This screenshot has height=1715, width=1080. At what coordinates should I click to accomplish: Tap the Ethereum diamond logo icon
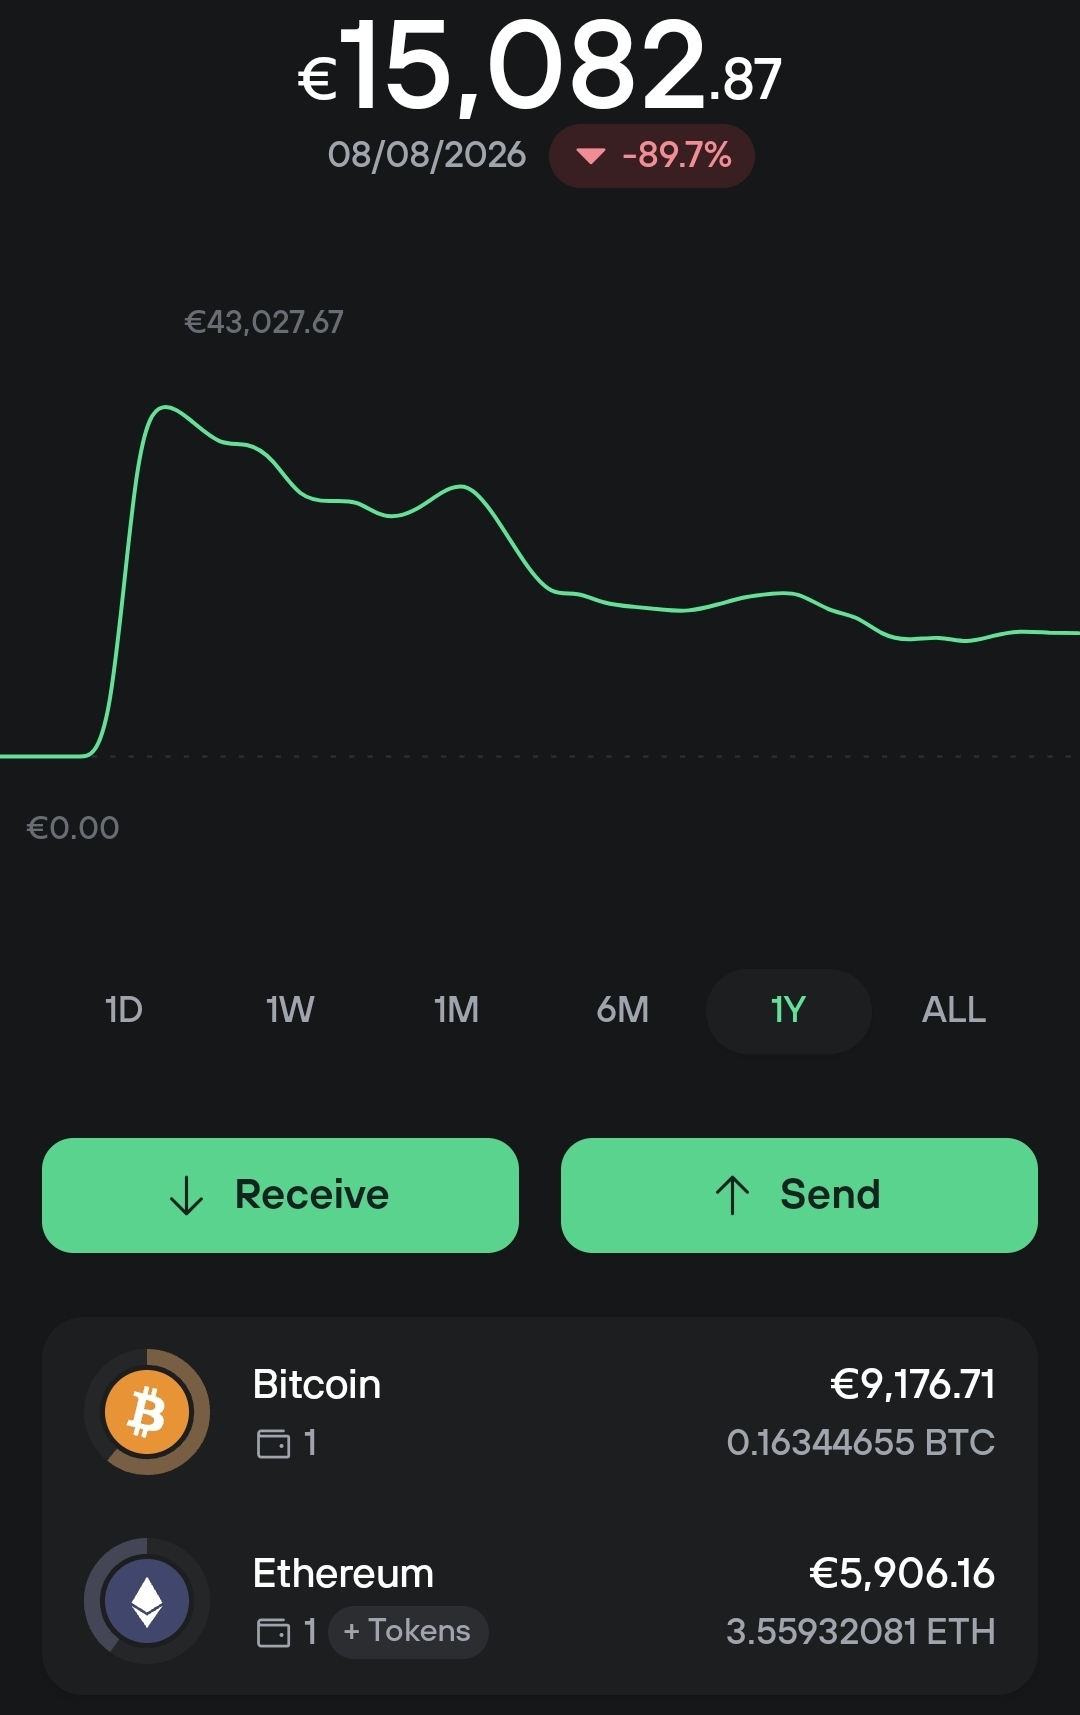coord(147,1601)
